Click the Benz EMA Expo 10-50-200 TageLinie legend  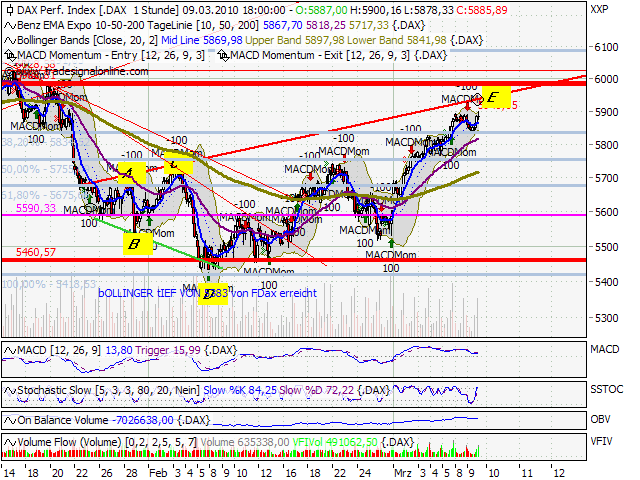(138, 26)
